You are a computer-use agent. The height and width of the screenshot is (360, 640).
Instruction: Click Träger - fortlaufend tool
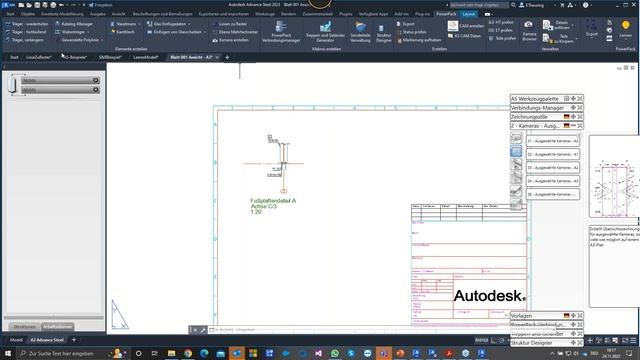26,32
